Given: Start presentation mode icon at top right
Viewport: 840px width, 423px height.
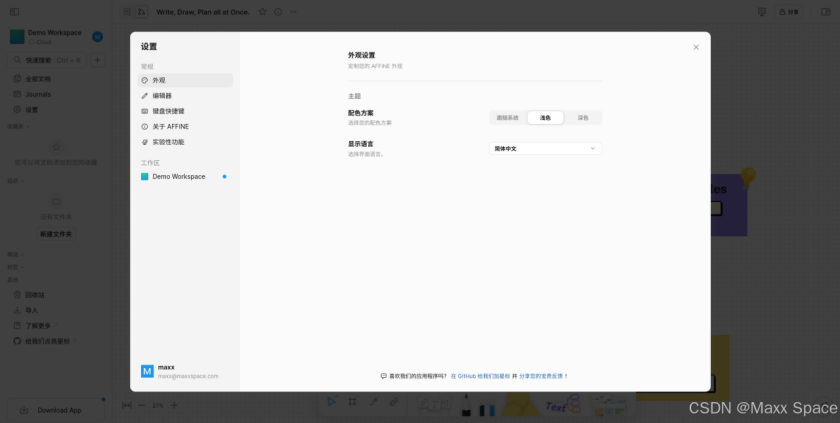Looking at the screenshot, I should click(x=761, y=12).
